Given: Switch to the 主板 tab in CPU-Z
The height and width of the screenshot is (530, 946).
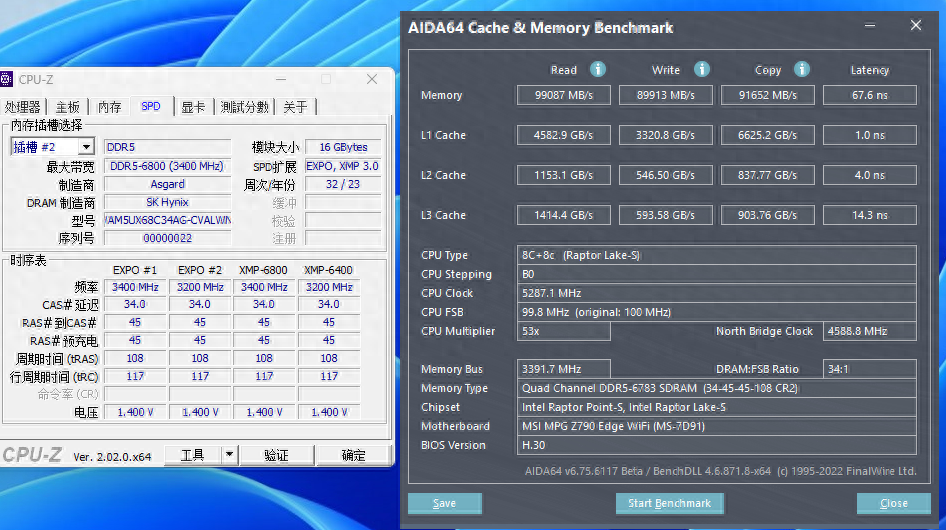Looking at the screenshot, I should pos(68,107).
